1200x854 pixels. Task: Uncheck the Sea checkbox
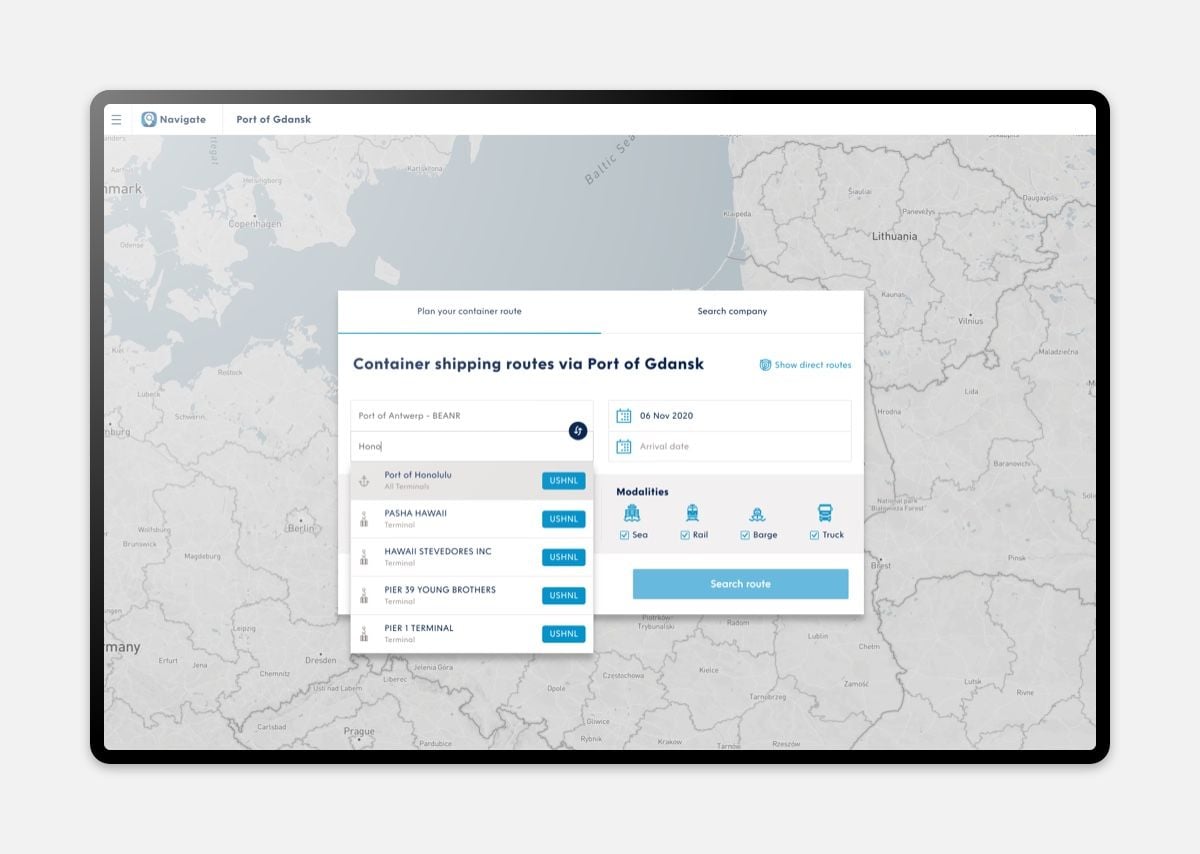click(x=624, y=535)
